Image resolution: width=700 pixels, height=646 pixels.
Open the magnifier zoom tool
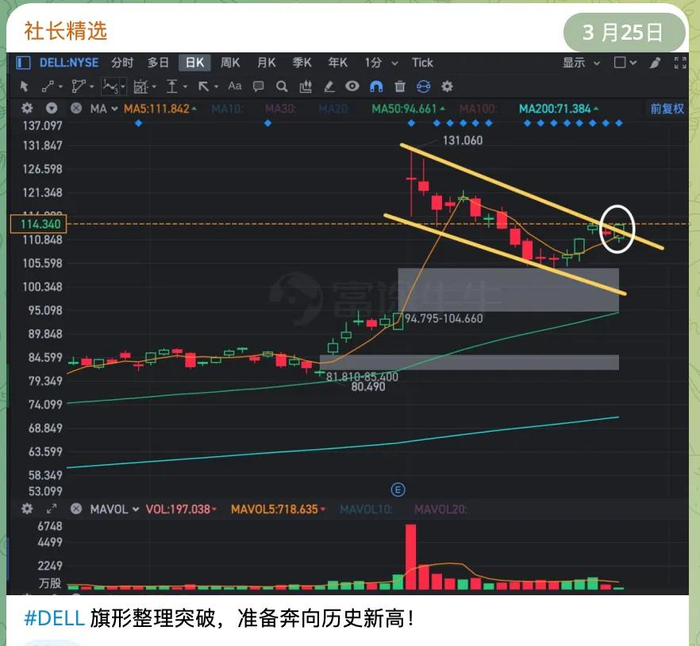[282, 86]
